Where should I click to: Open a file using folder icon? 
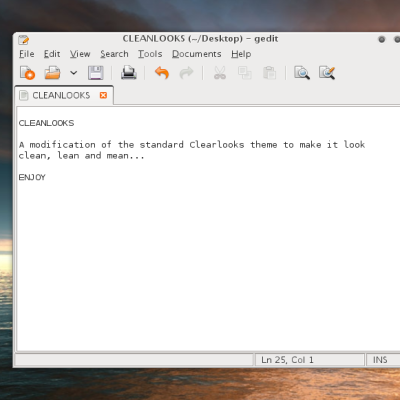point(52,73)
